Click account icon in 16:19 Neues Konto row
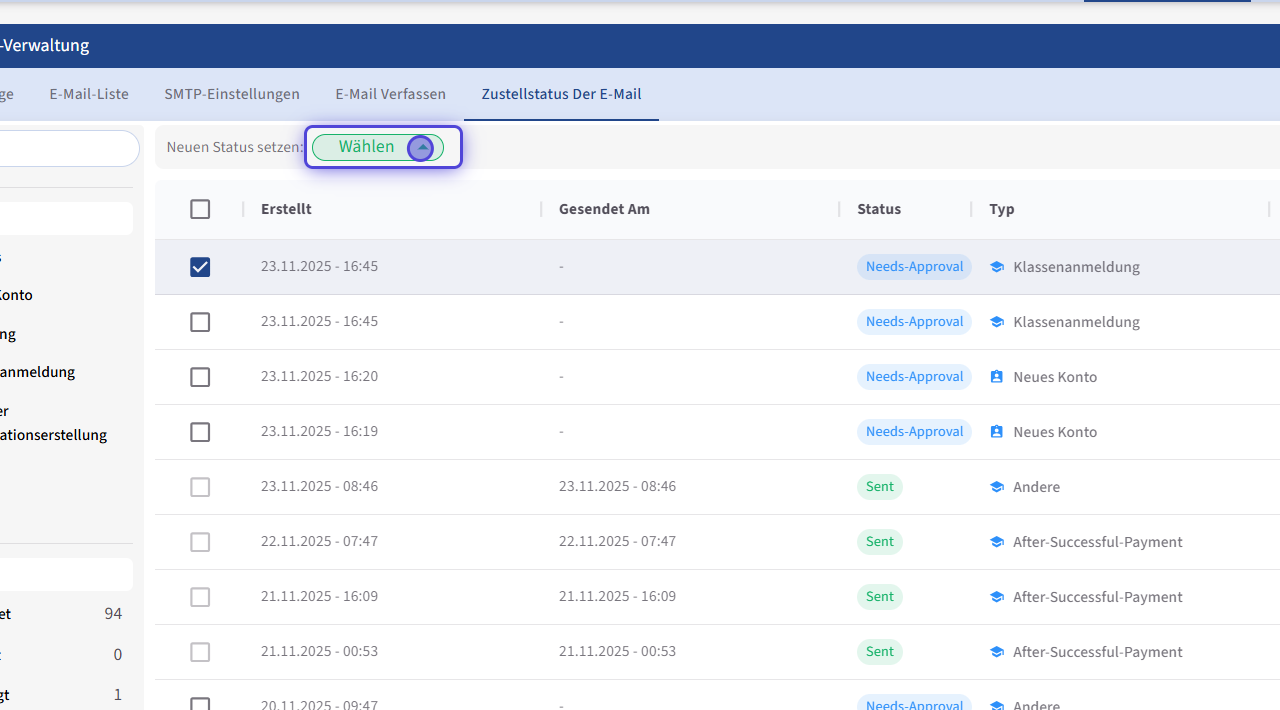The width and height of the screenshot is (1280, 710). 996,432
